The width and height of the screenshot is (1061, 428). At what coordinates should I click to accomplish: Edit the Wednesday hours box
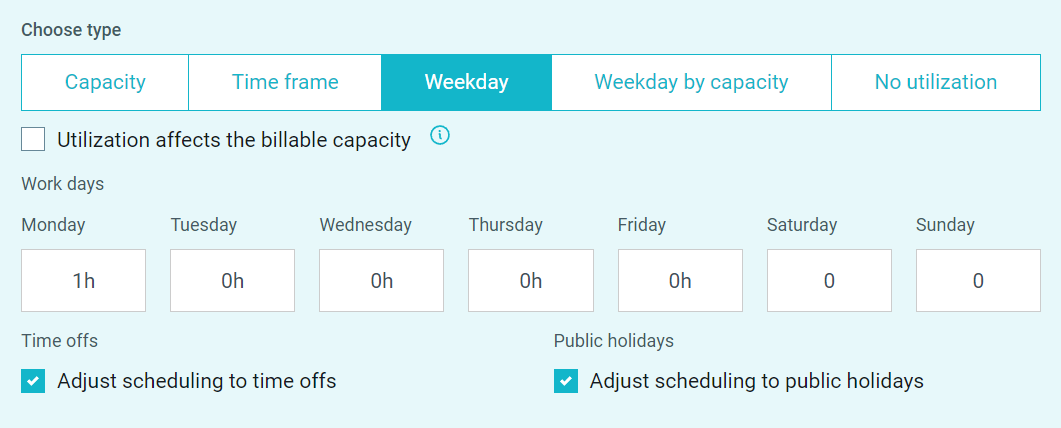(x=382, y=281)
